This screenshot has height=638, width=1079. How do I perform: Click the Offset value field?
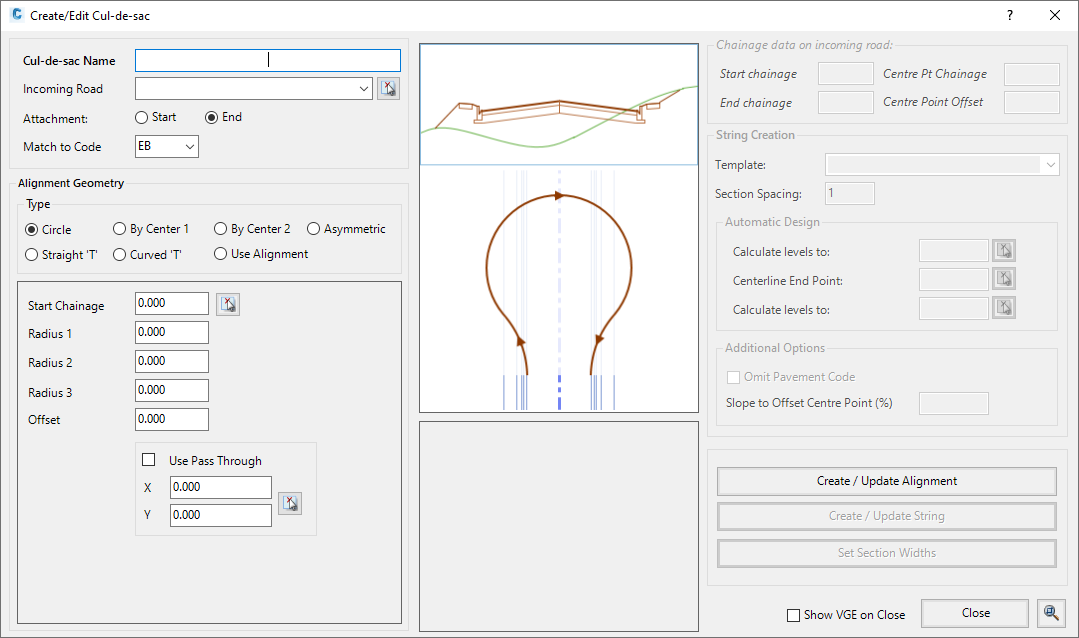(171, 419)
